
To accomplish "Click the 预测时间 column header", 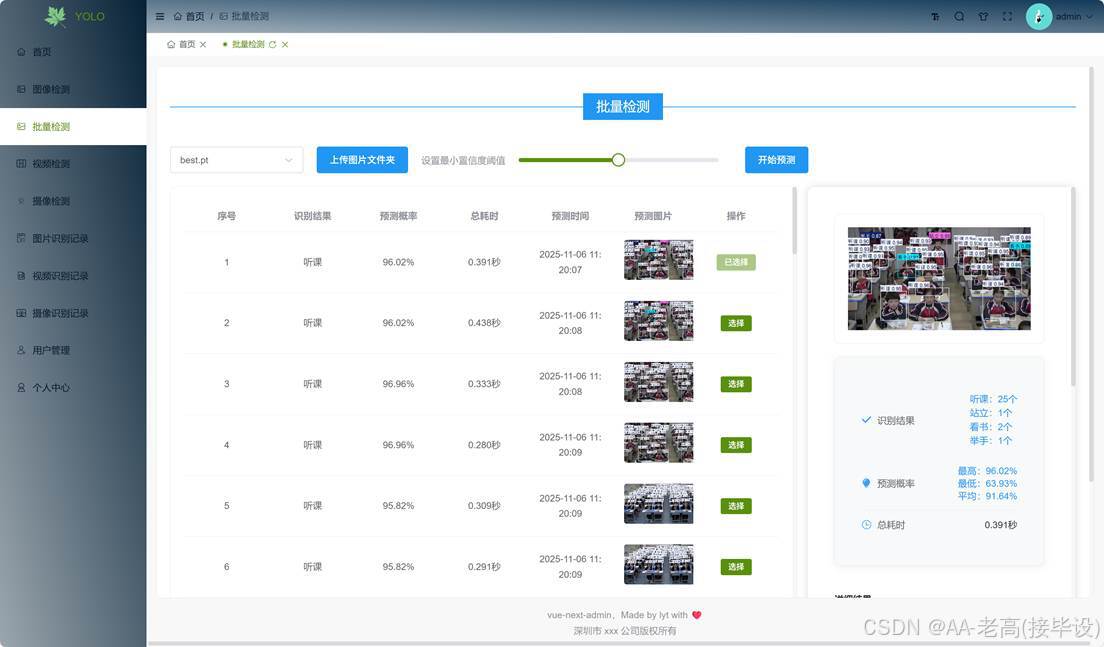I will [x=570, y=216].
